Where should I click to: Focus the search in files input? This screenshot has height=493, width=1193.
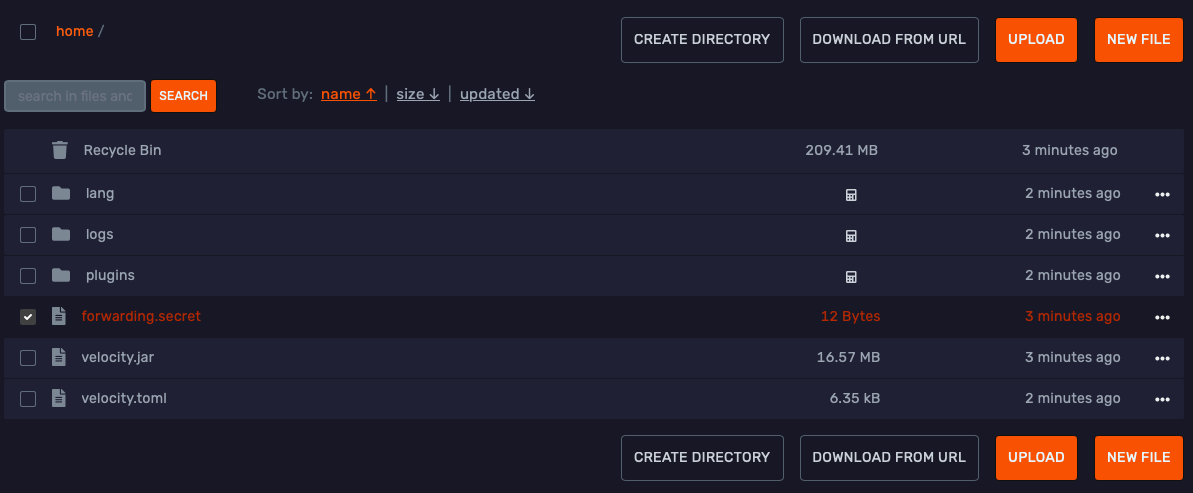[x=75, y=96]
